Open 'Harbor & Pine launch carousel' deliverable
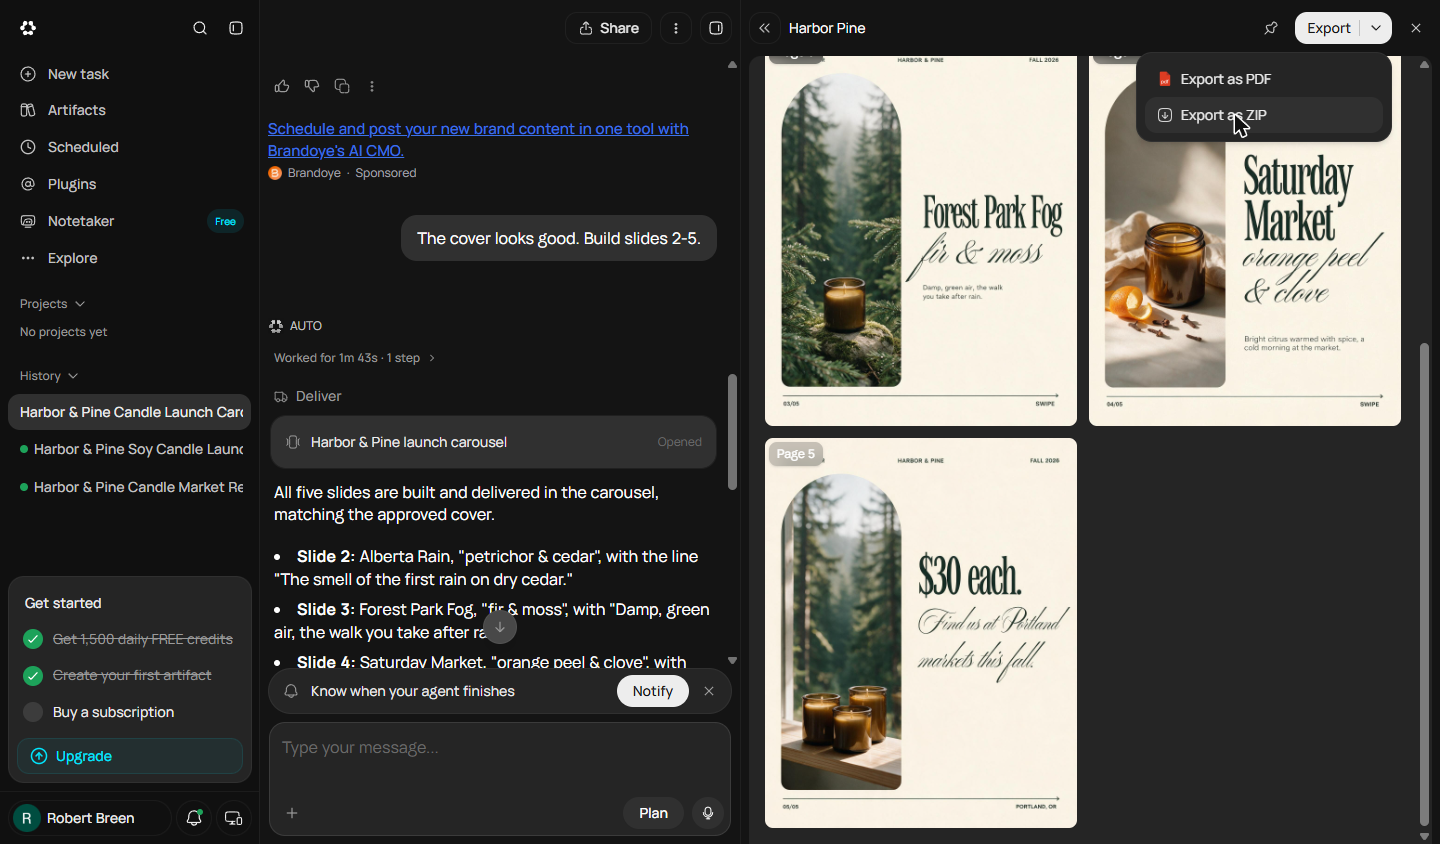This screenshot has height=844, width=1440. tap(493, 442)
